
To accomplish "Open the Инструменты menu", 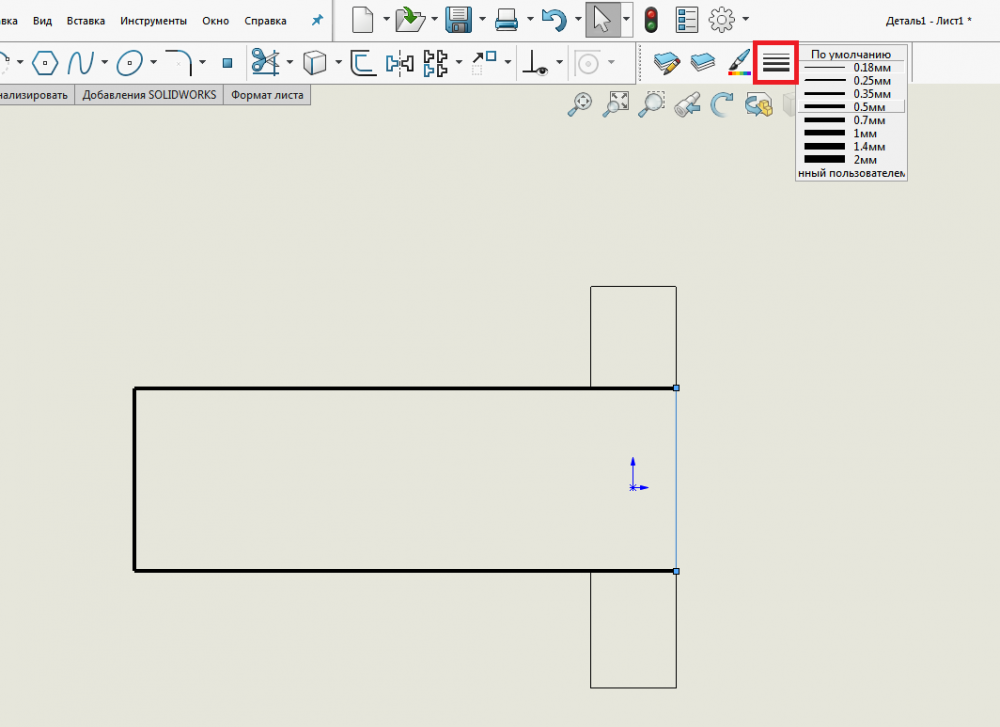I will click(x=153, y=20).
